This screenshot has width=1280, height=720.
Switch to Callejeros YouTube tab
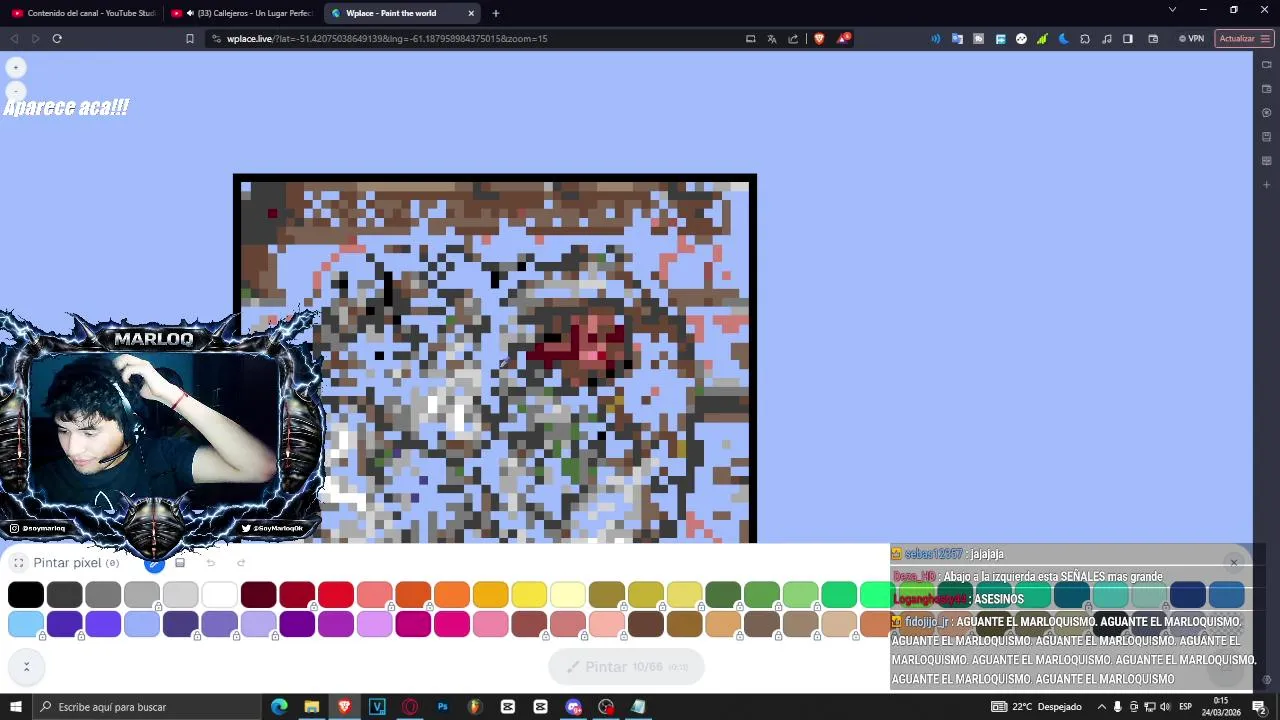tap(243, 13)
